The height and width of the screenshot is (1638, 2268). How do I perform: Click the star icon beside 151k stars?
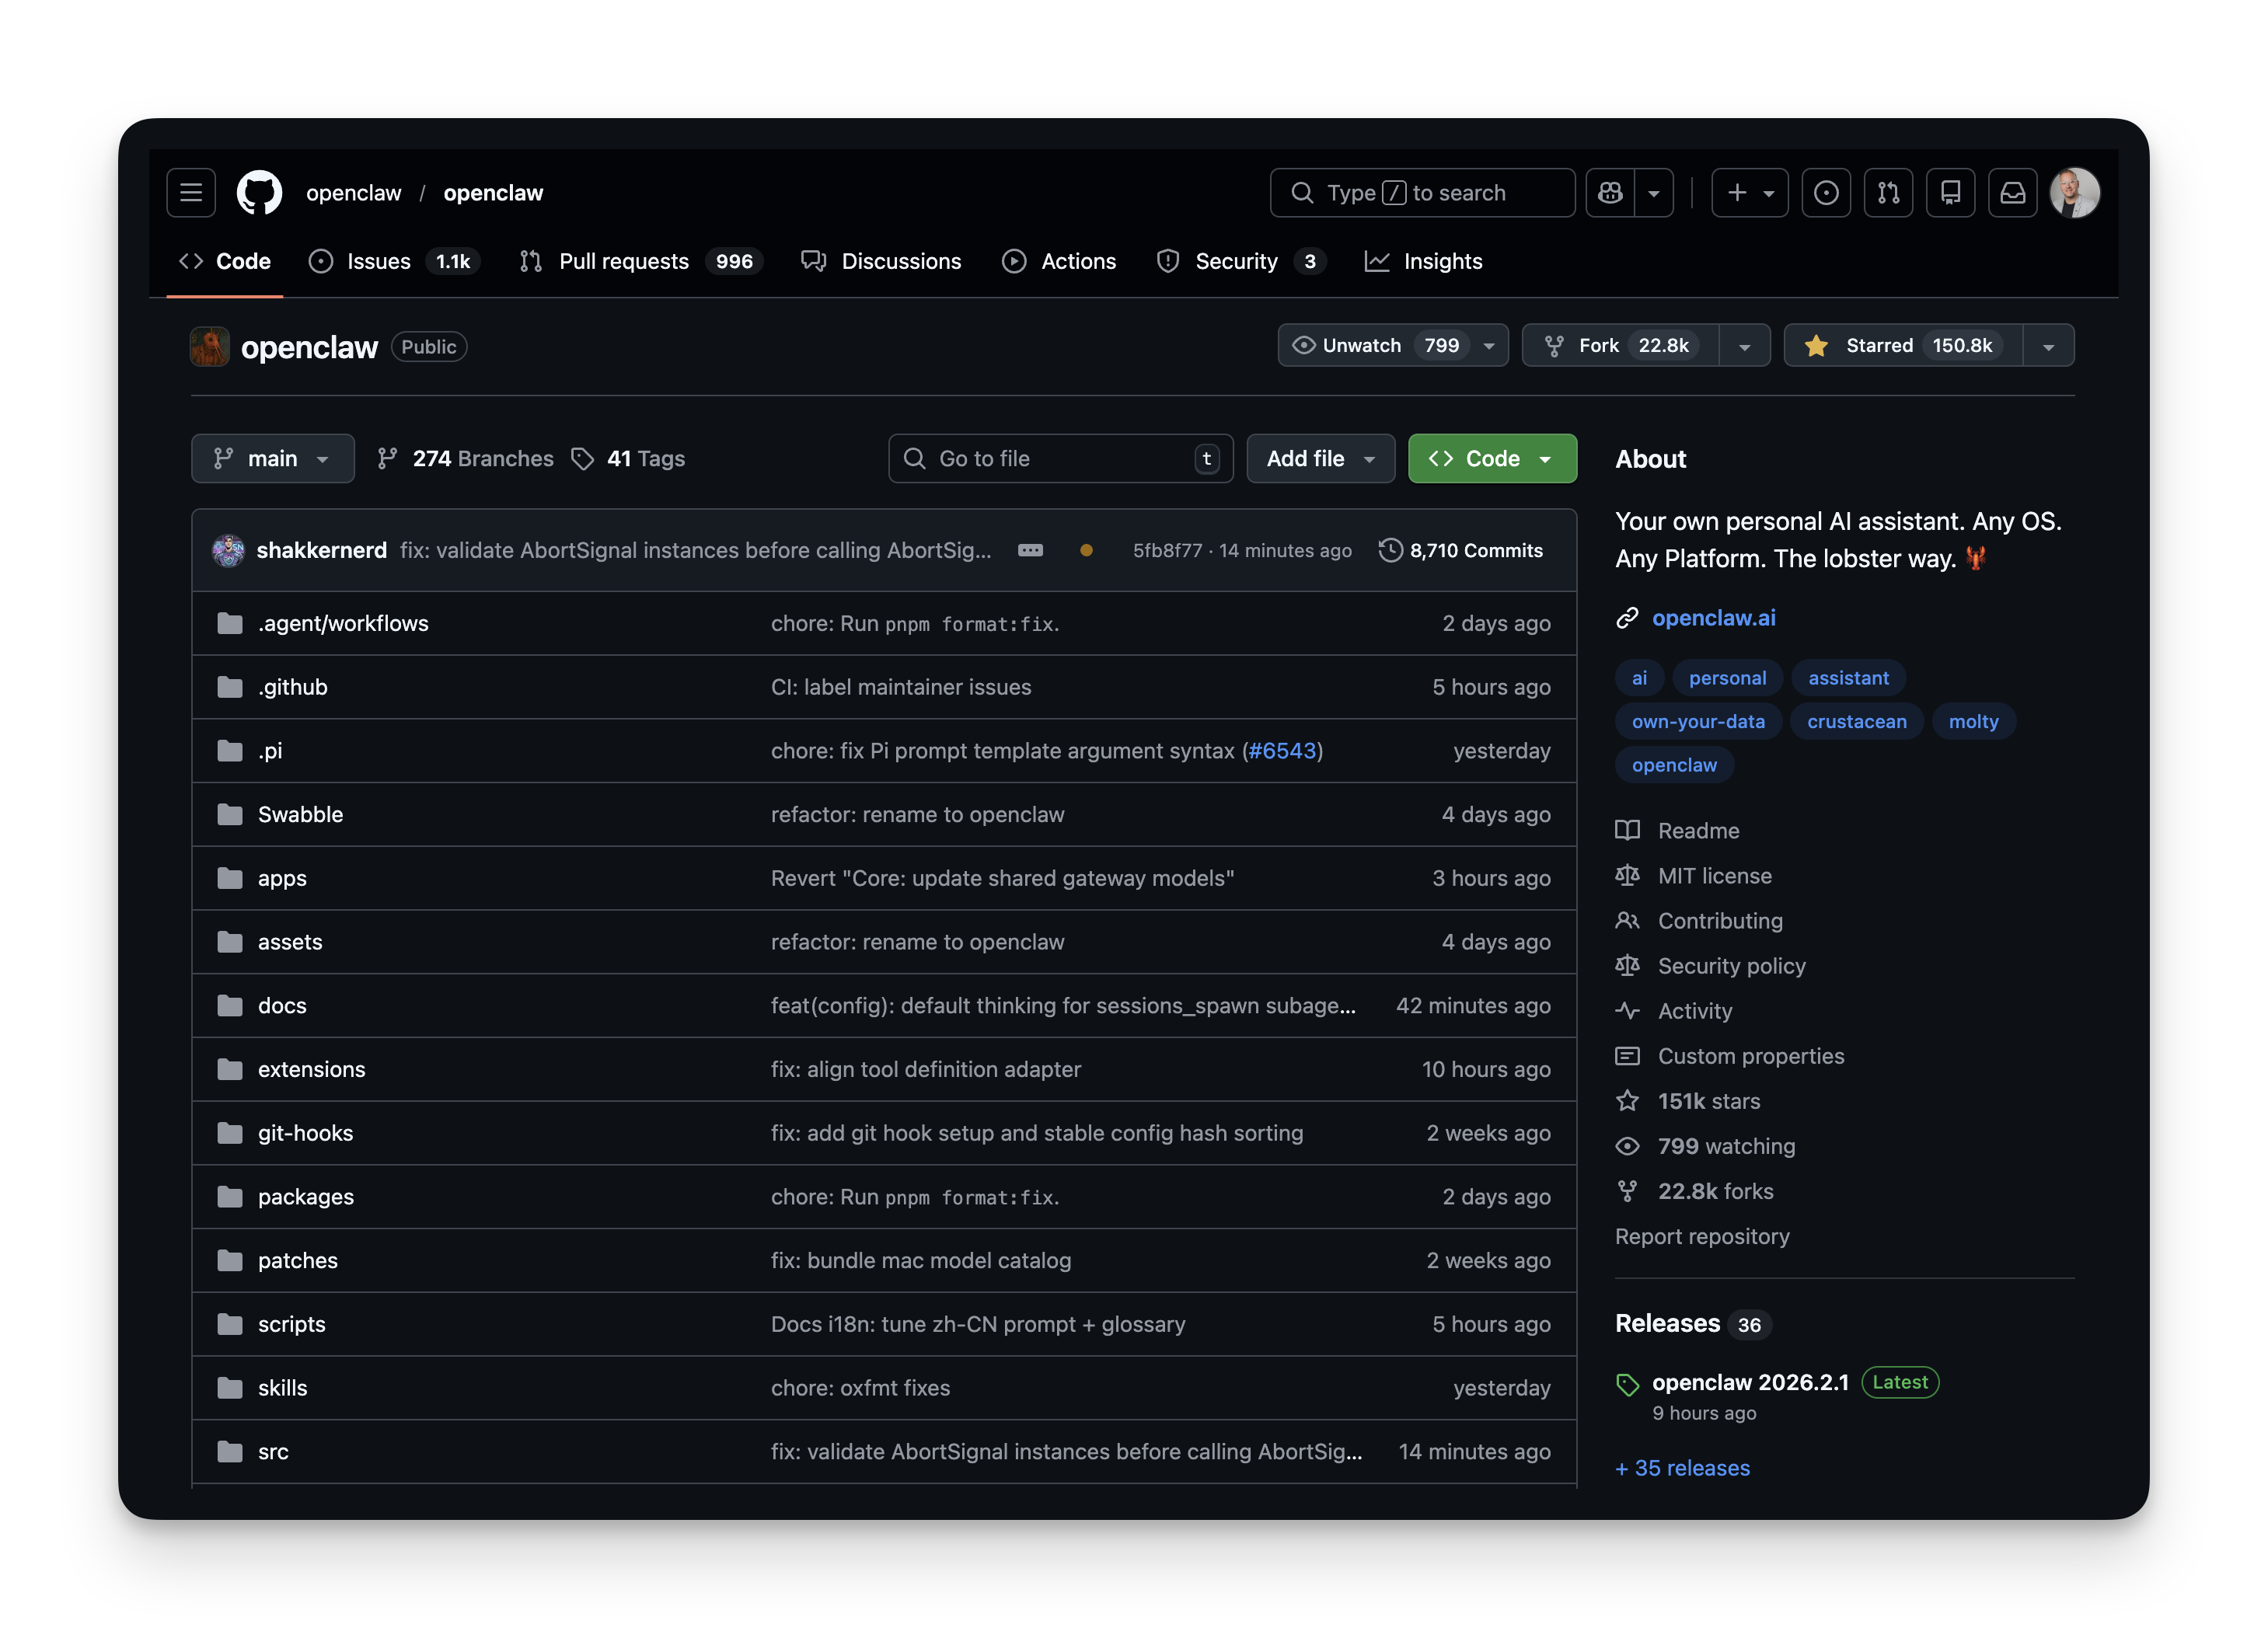tap(1627, 1100)
